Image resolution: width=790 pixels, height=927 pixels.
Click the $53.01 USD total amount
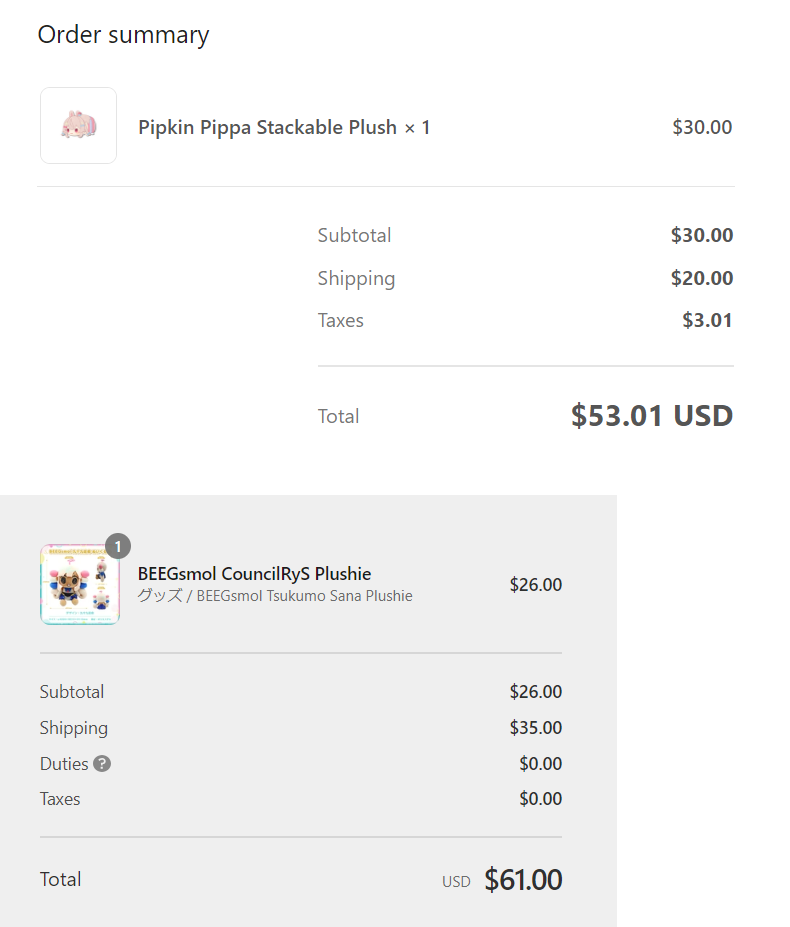click(652, 416)
